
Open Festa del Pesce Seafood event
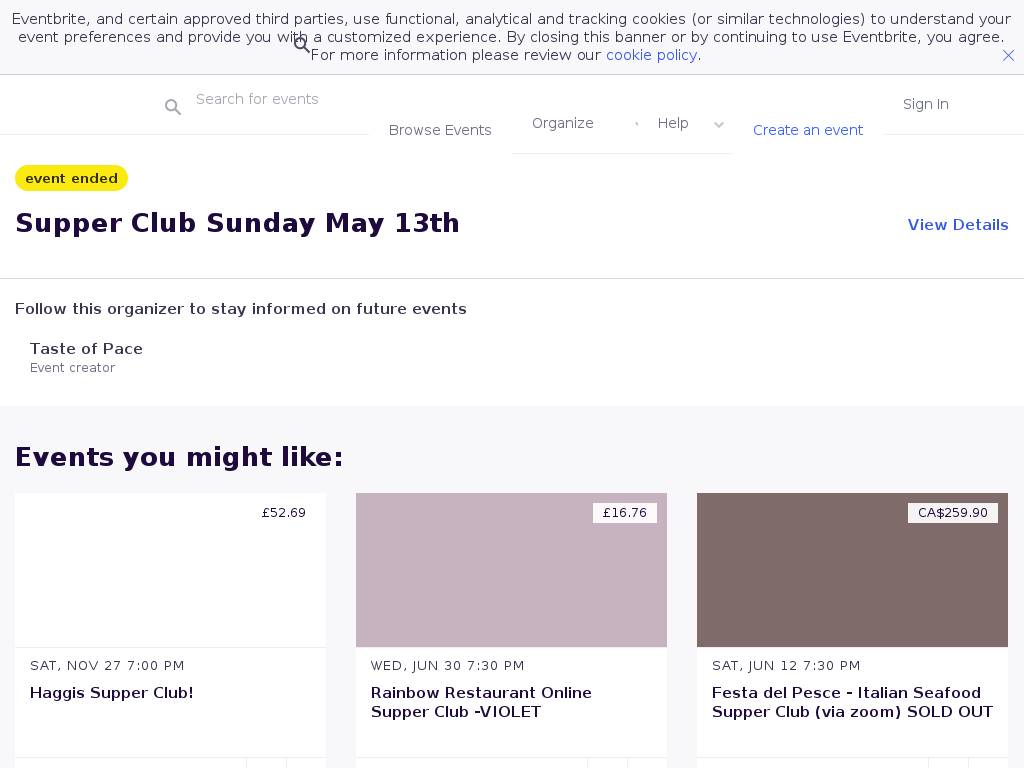click(x=852, y=702)
